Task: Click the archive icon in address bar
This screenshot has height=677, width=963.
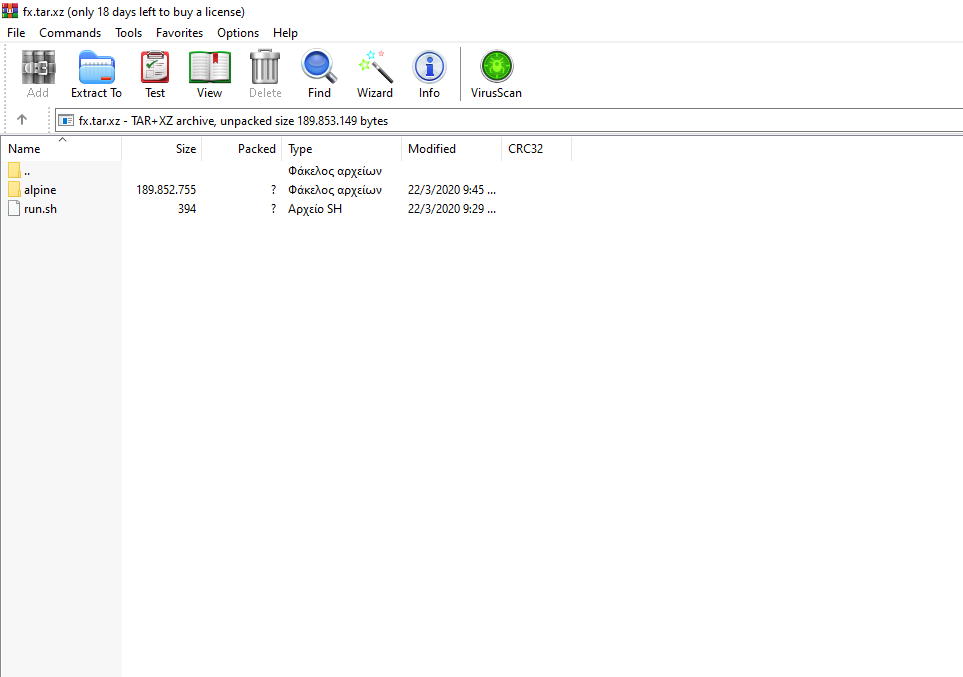Action: click(66, 120)
